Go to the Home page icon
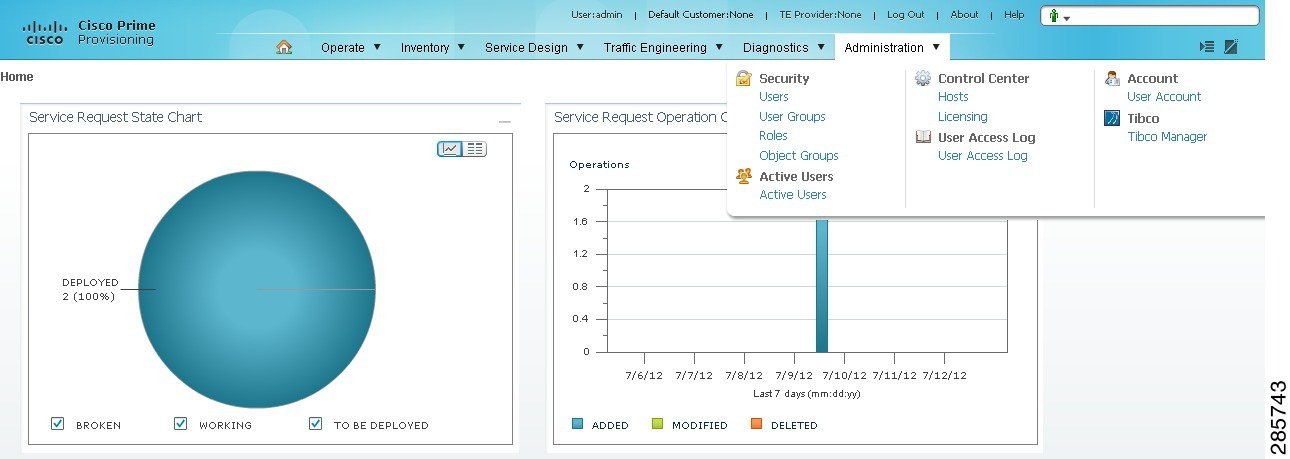The height and width of the screenshot is (459, 1290). [x=284, y=47]
